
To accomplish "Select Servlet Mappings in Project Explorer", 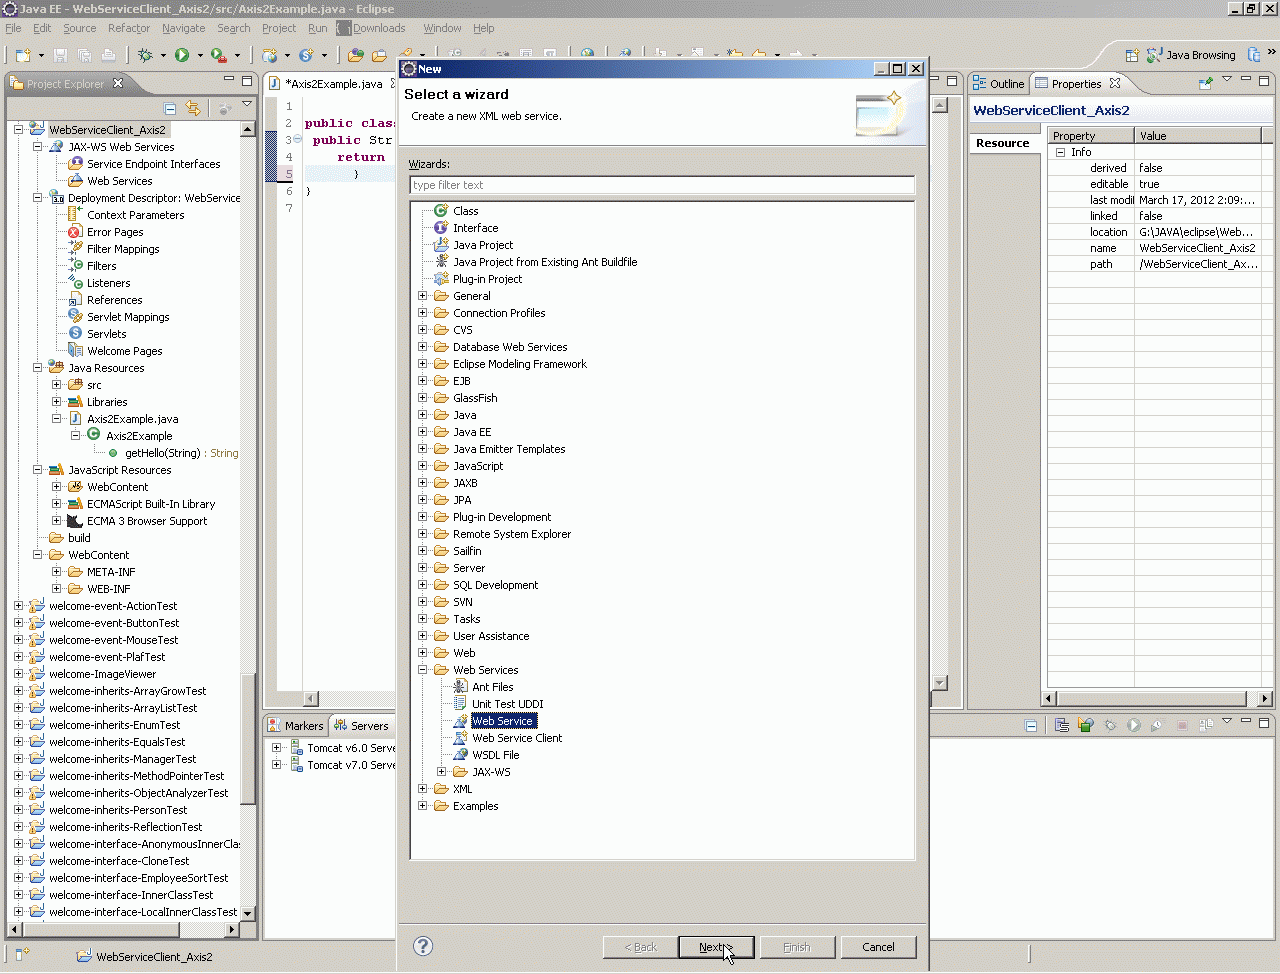I will (119, 317).
